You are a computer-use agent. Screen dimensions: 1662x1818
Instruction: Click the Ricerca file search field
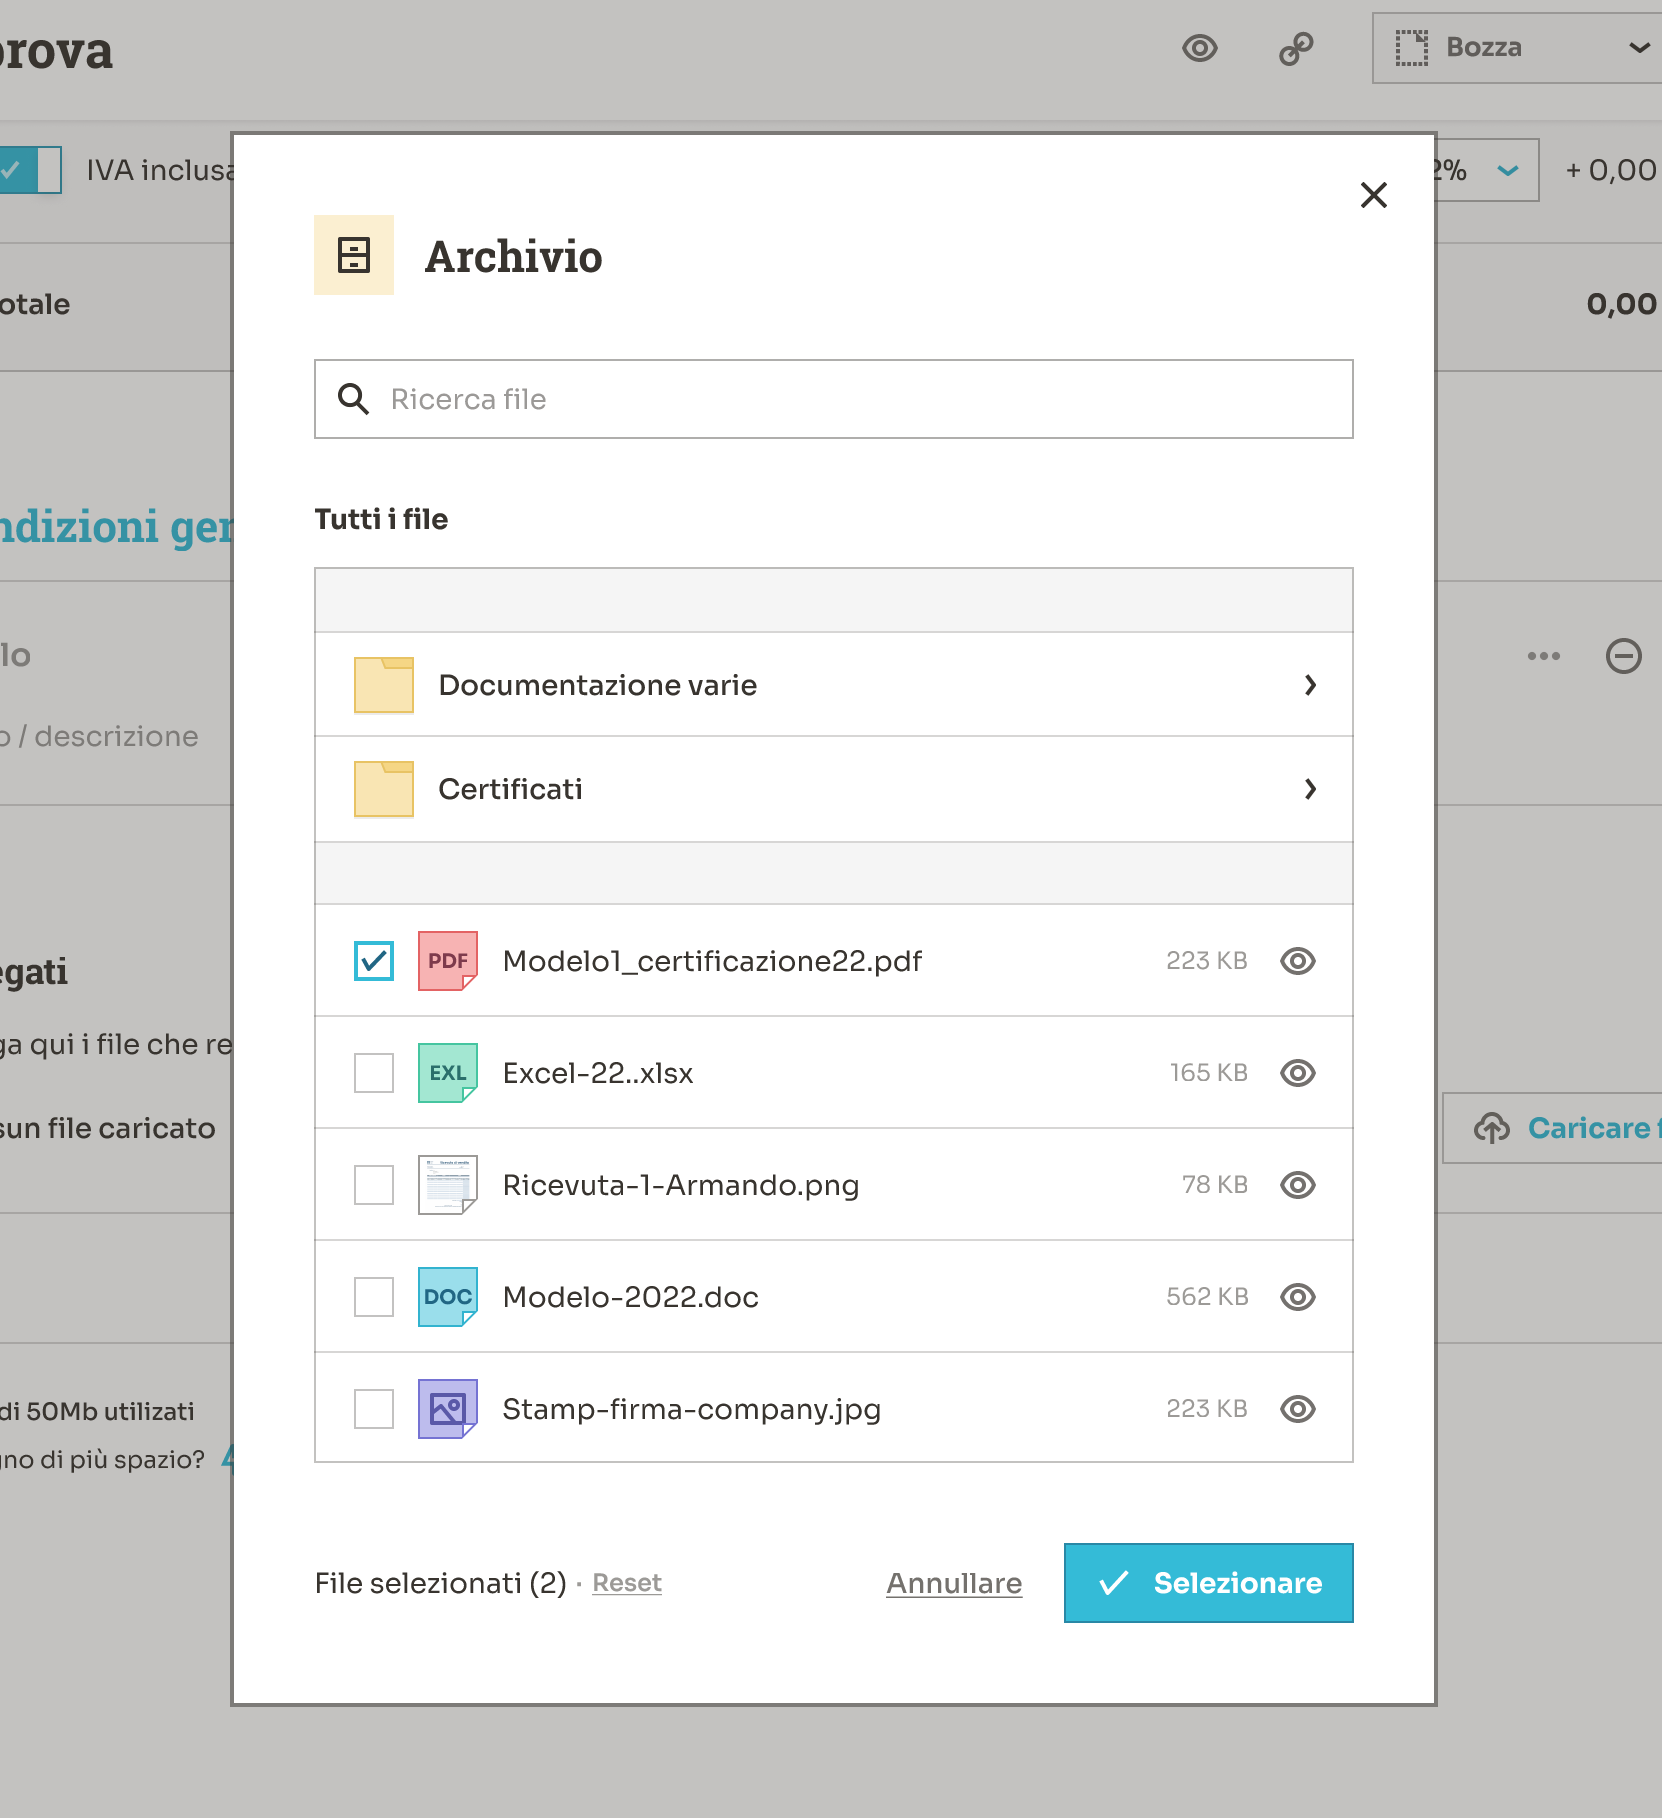click(x=850, y=399)
